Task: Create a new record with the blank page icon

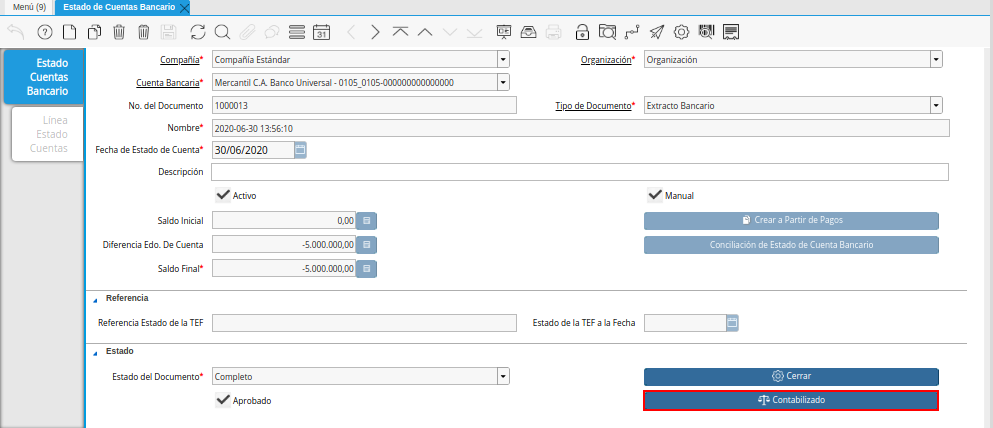Action: [69, 32]
